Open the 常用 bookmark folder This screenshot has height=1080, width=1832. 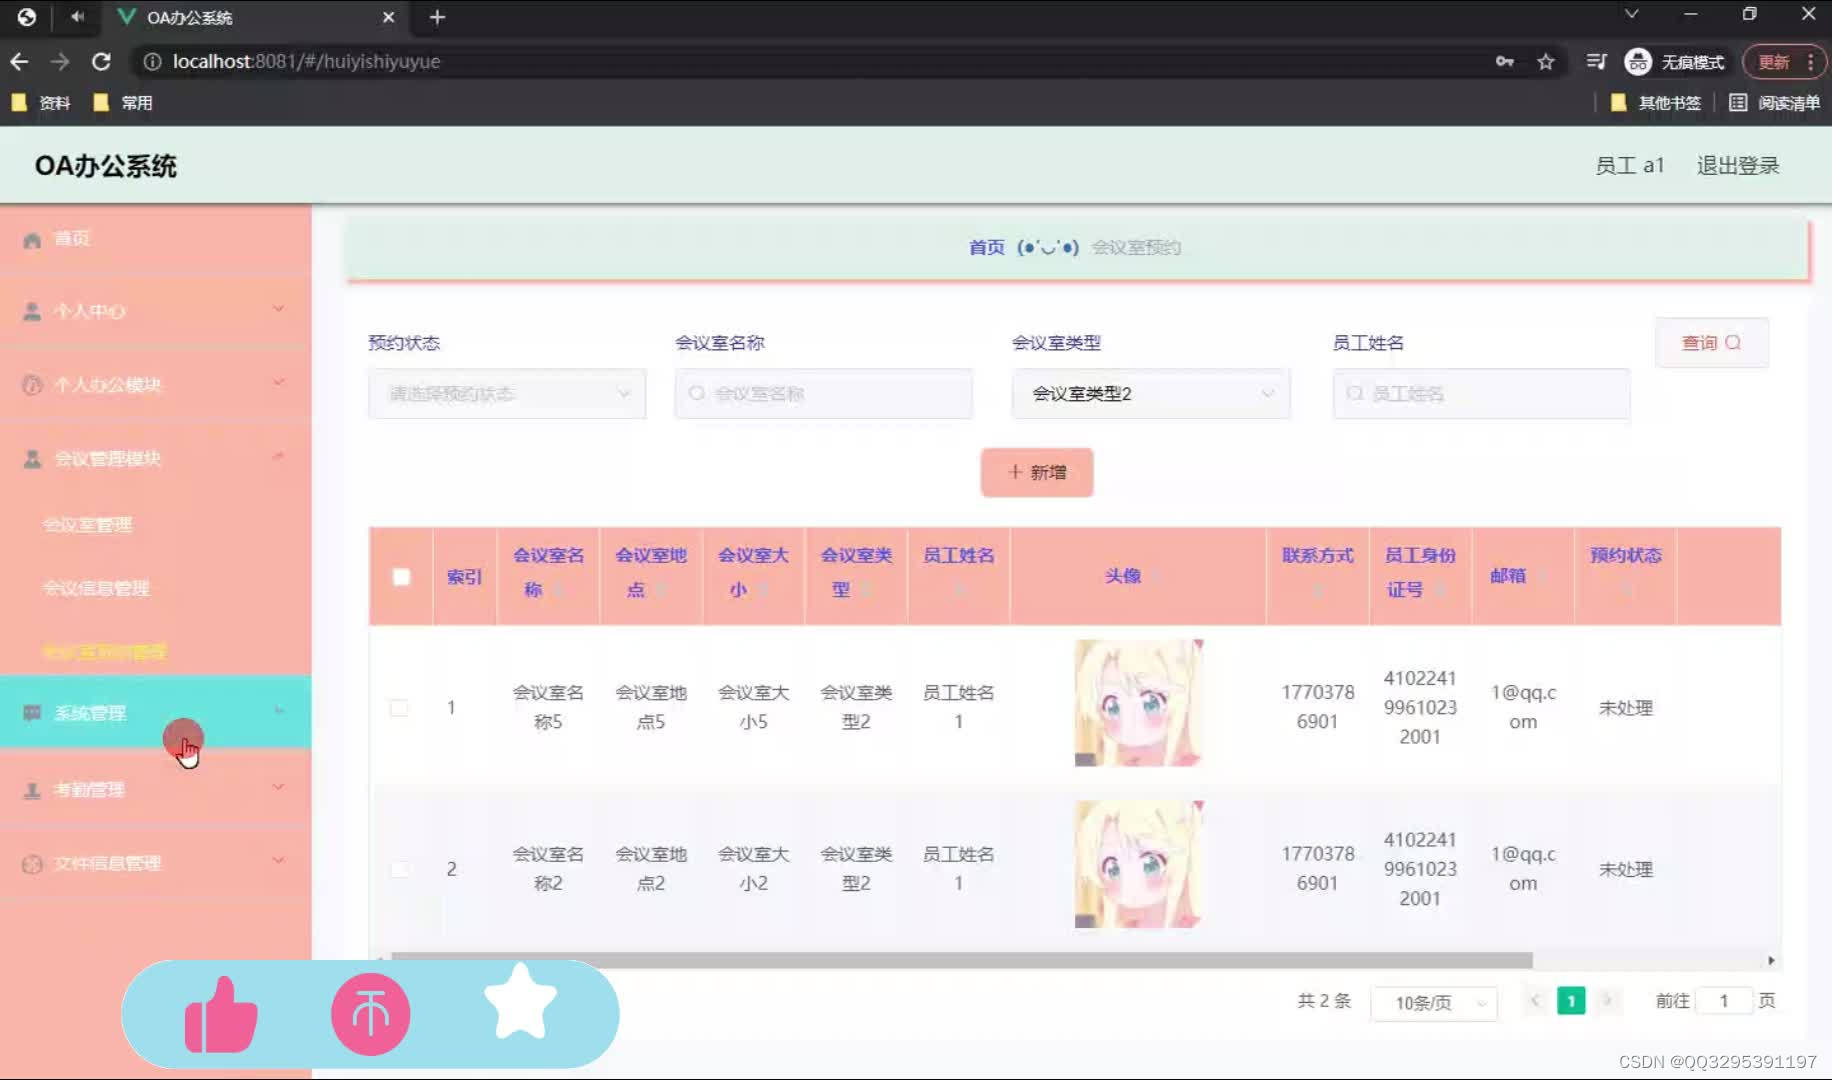tap(122, 102)
